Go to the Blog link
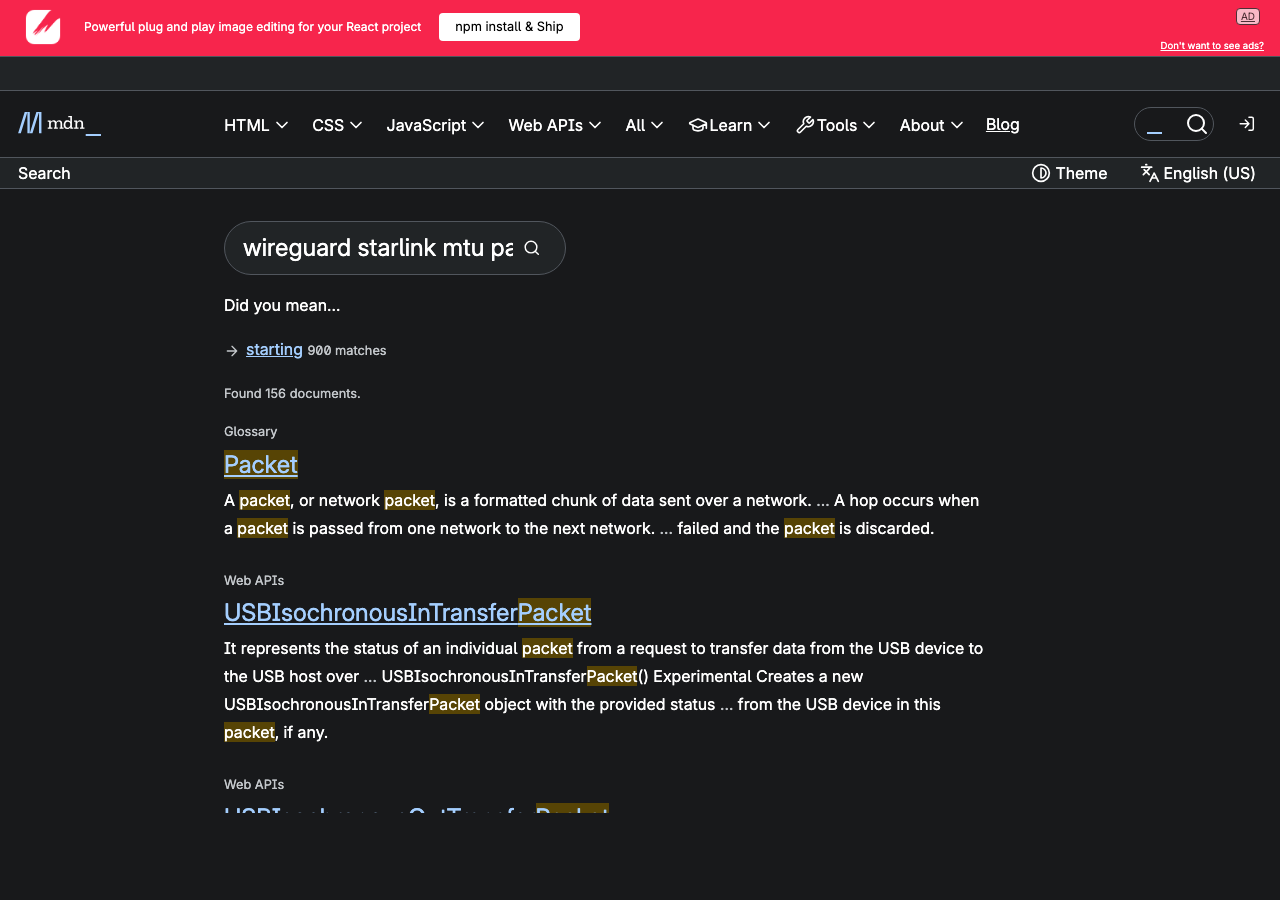This screenshot has height=900, width=1280. (x=1002, y=124)
